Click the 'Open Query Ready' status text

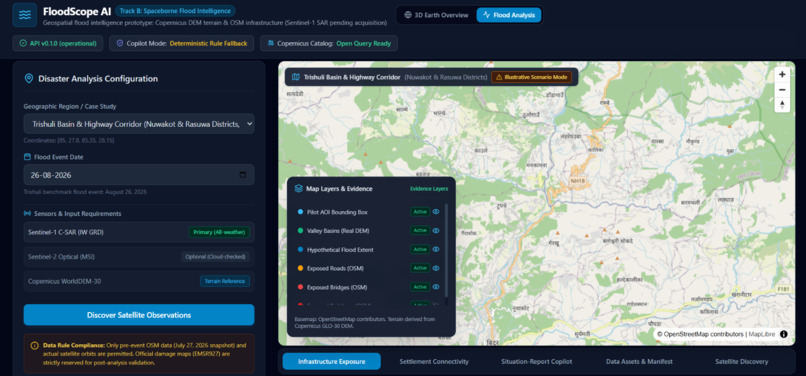tap(363, 44)
